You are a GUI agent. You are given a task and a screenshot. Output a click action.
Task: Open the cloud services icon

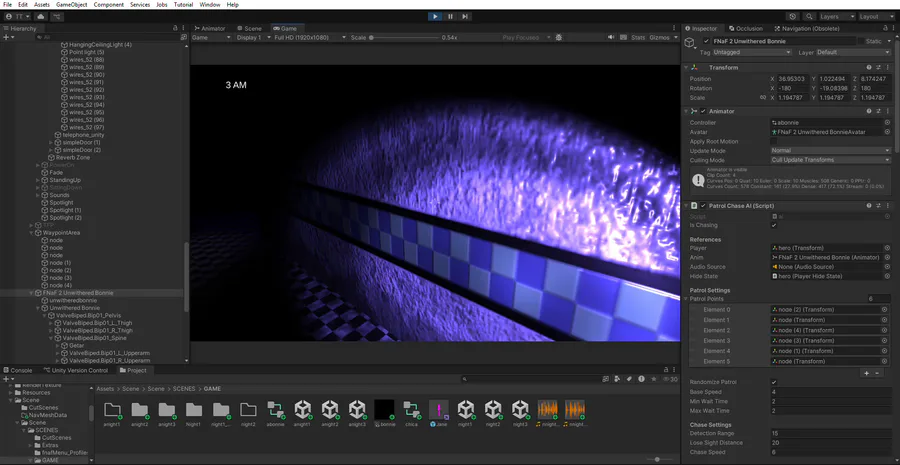point(41,17)
